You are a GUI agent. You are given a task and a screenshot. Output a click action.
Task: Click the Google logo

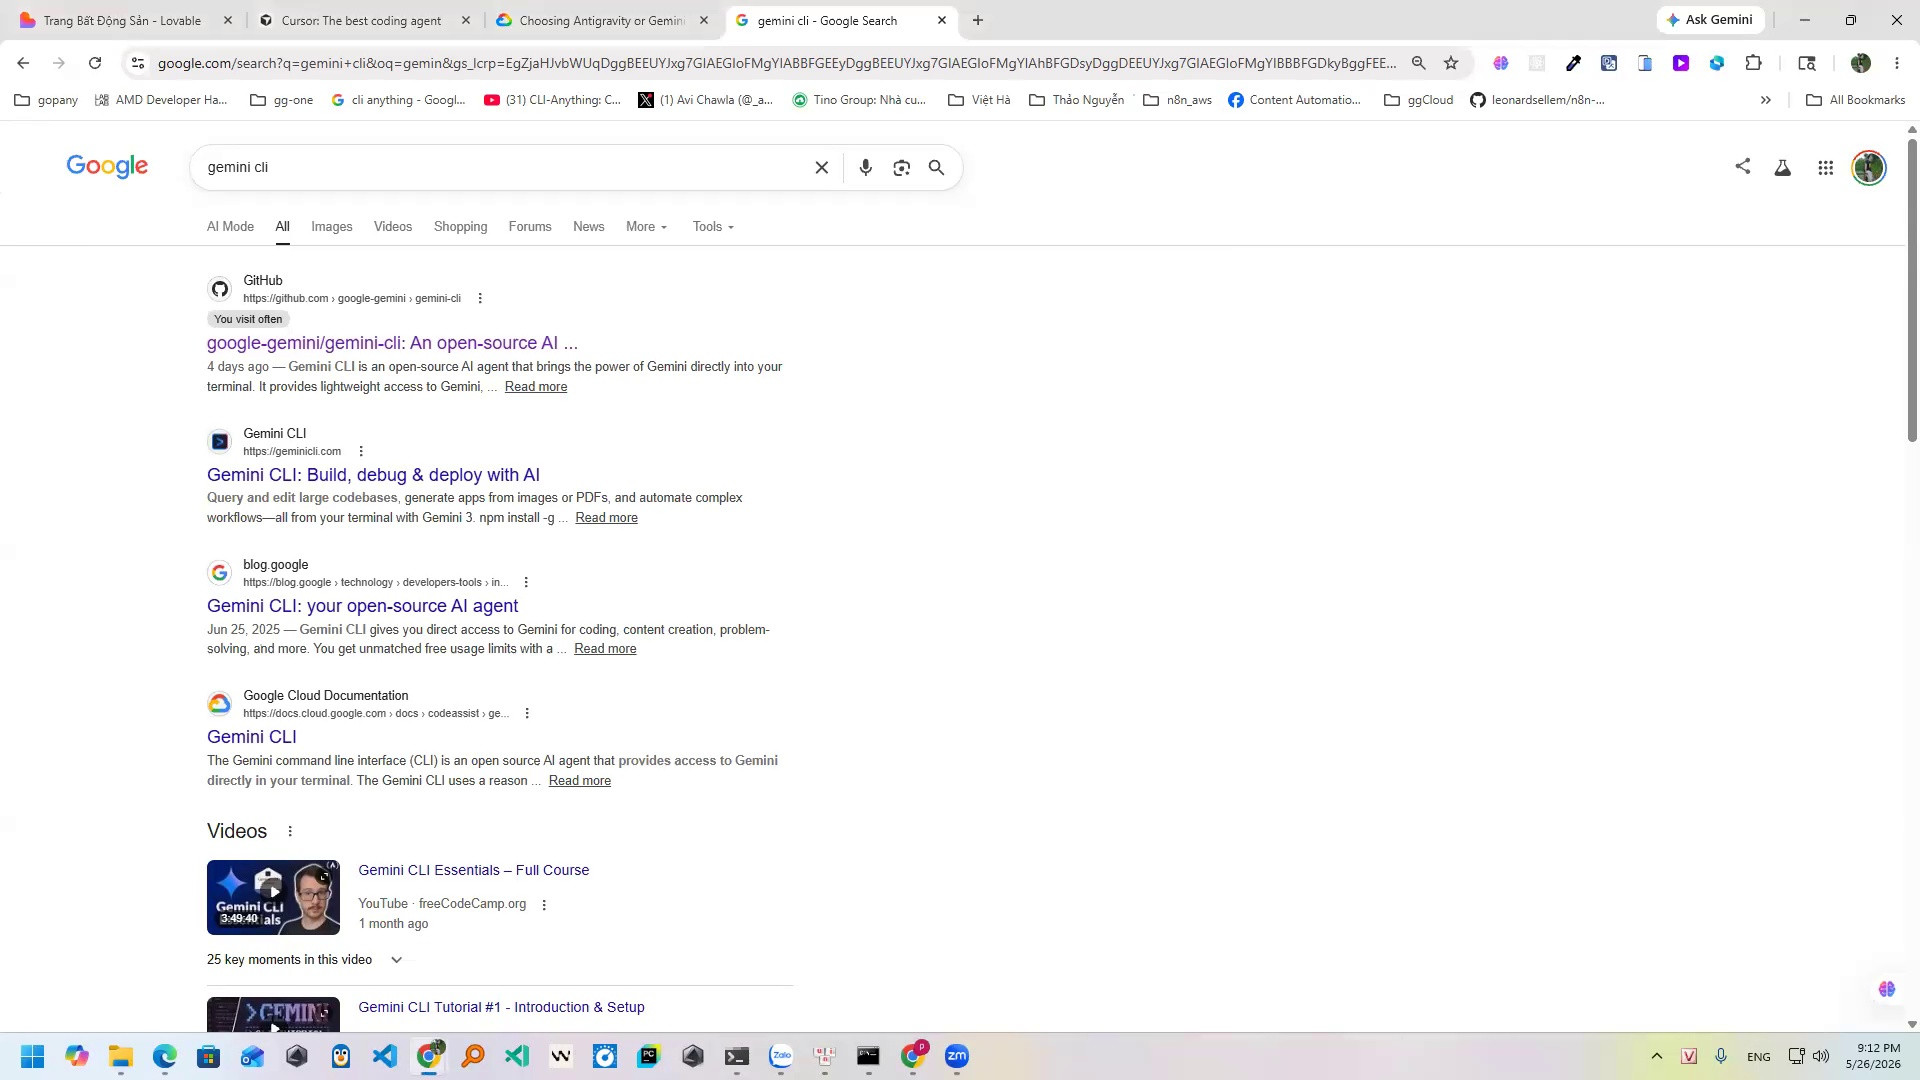click(107, 166)
